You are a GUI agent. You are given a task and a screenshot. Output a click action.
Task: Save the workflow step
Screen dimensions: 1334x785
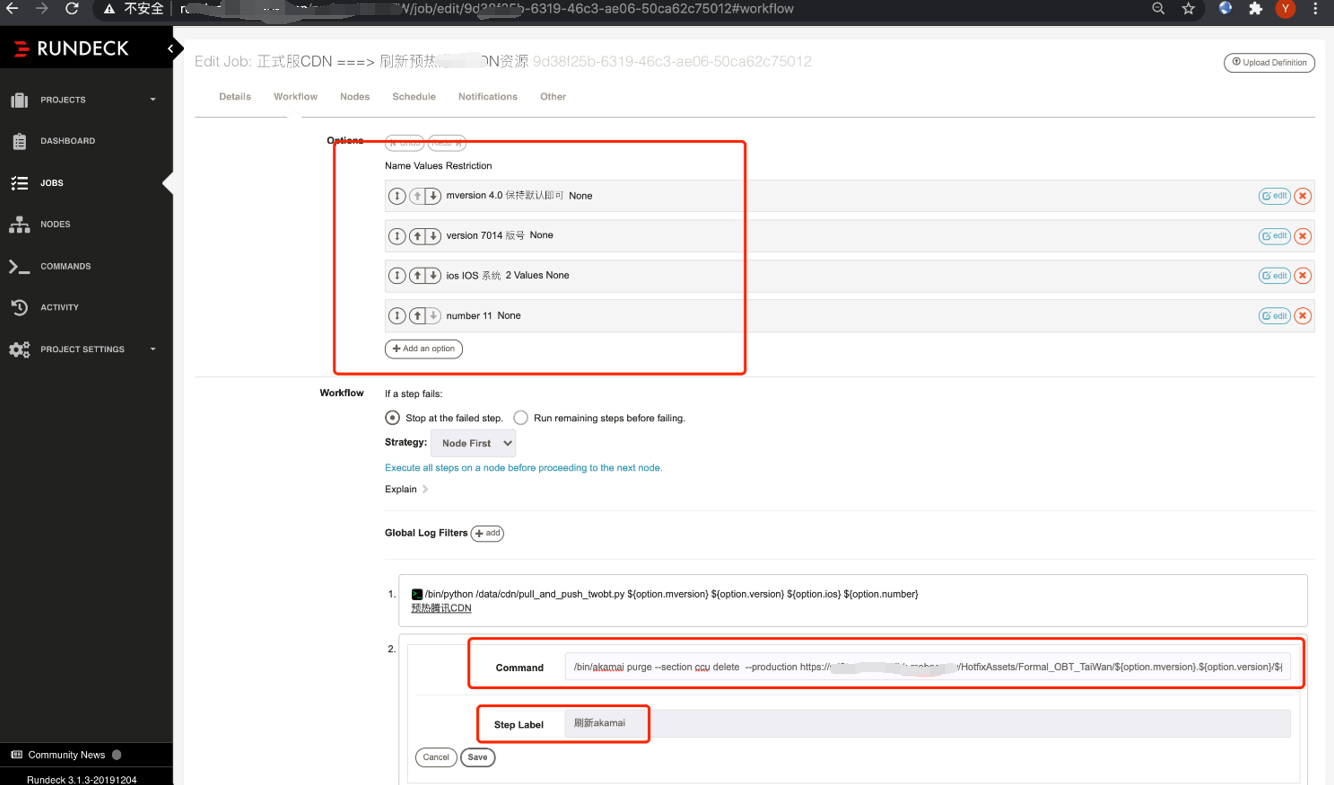[x=478, y=758]
